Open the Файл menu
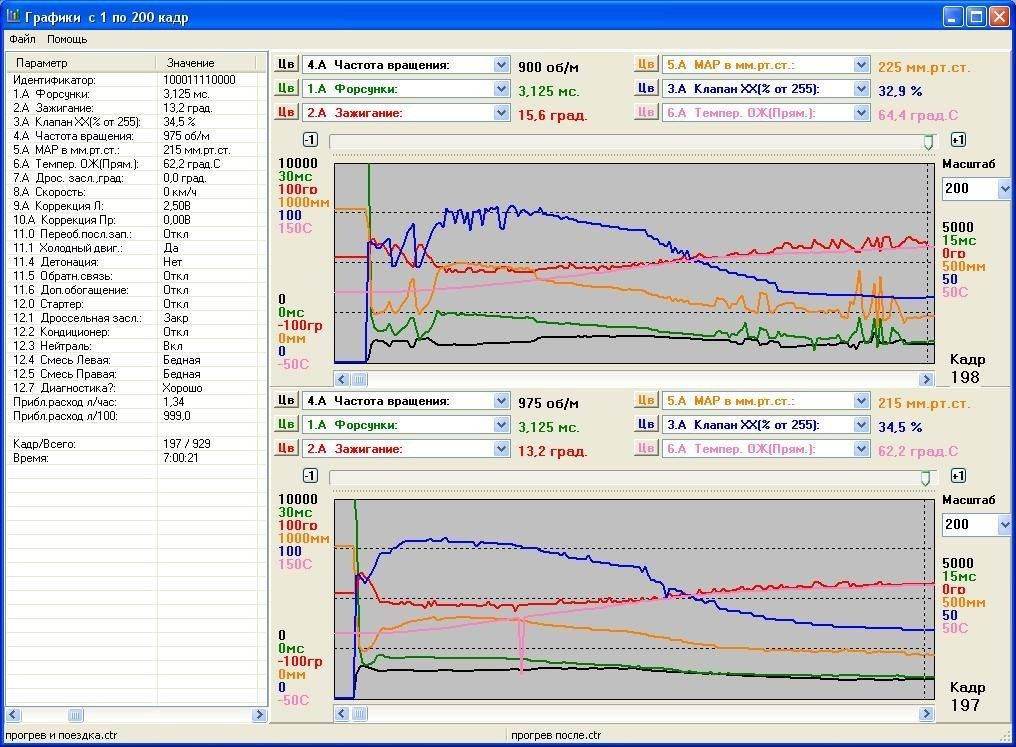 pos(22,40)
